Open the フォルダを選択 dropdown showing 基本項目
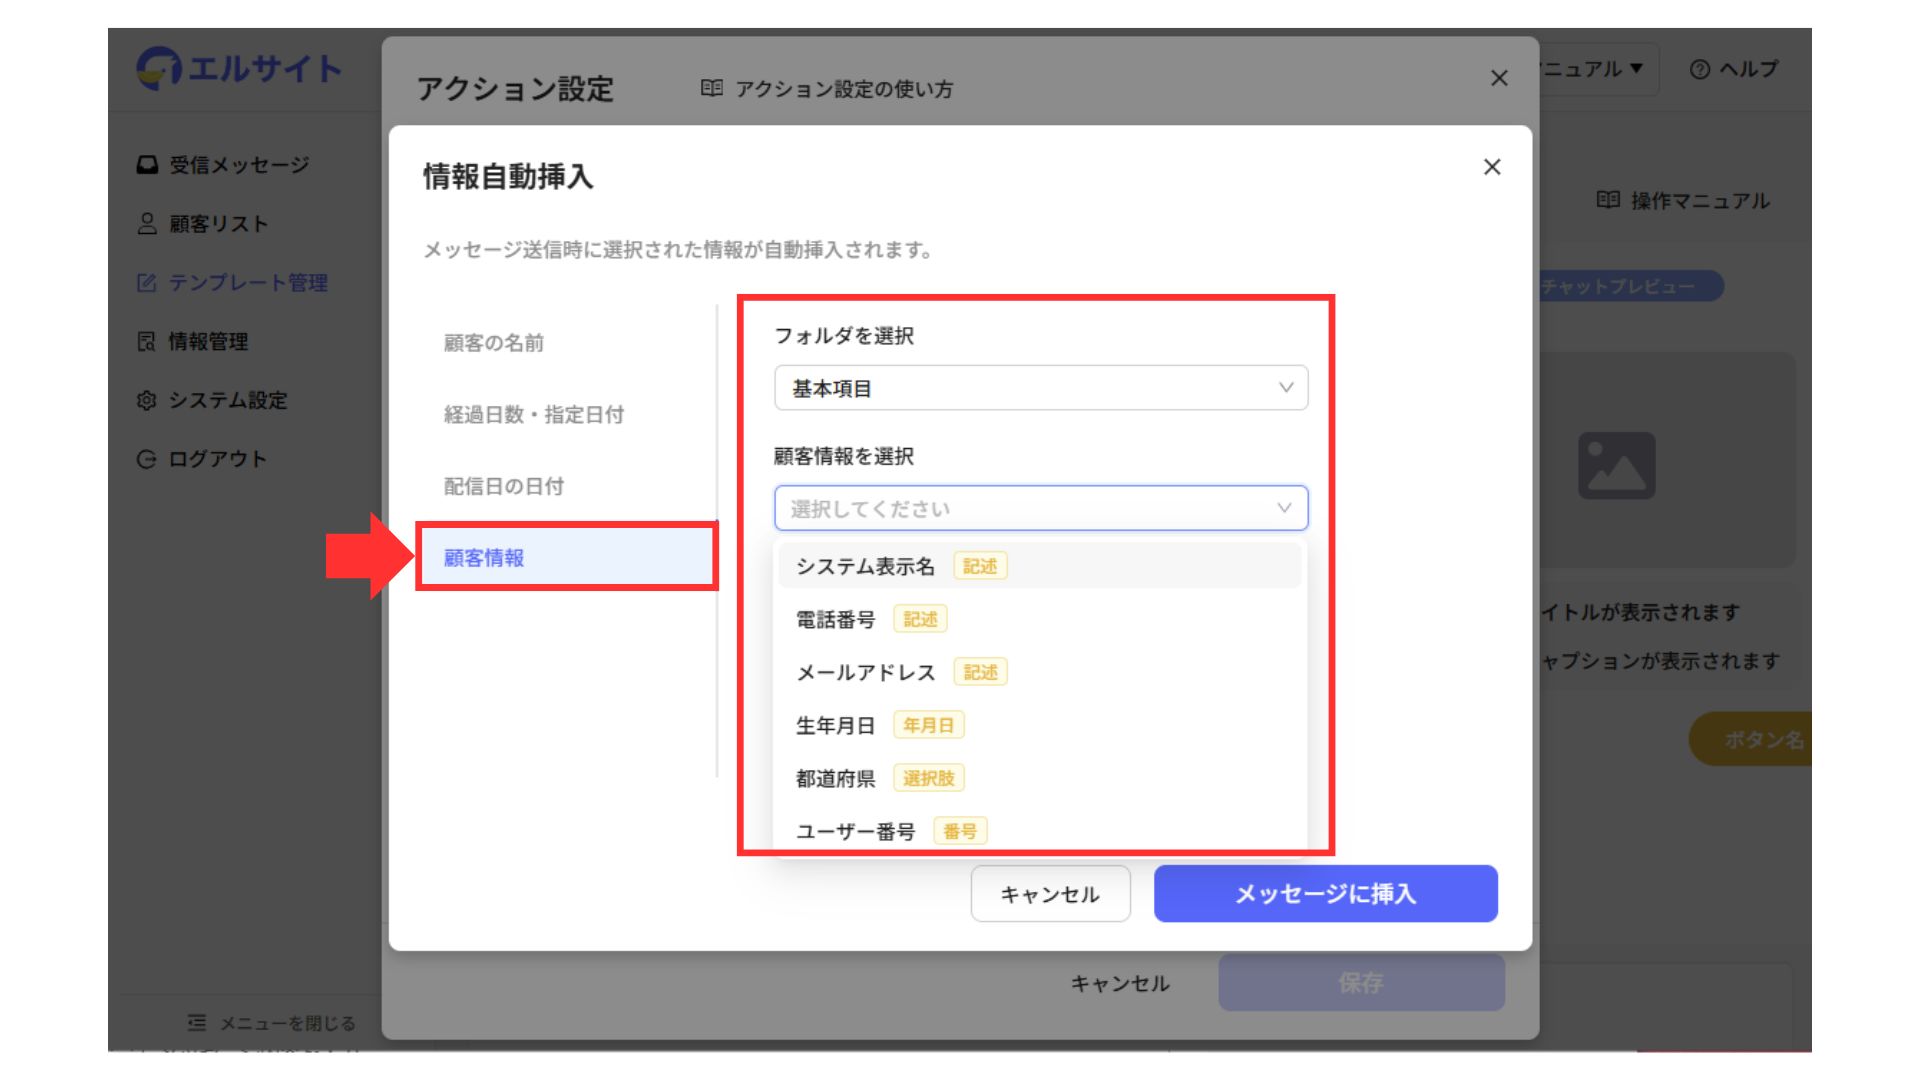Screen dimensions: 1920x1080 click(1040, 388)
